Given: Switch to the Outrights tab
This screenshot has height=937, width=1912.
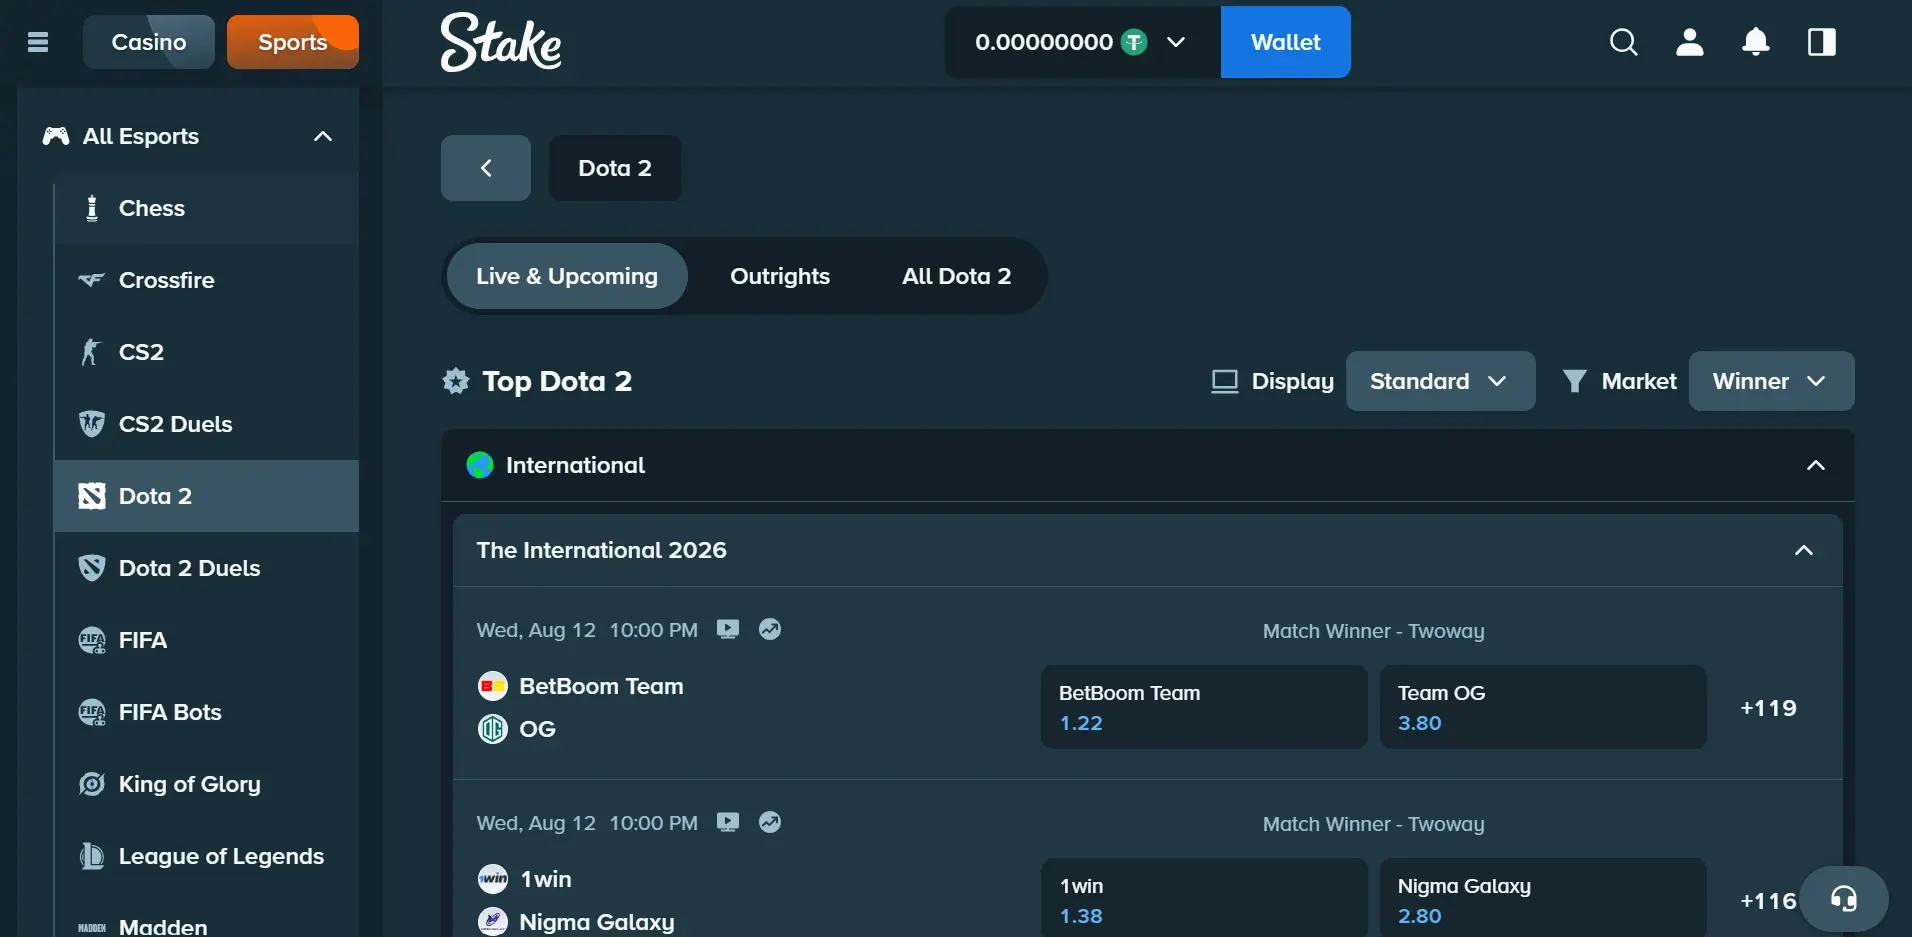Looking at the screenshot, I should (780, 276).
